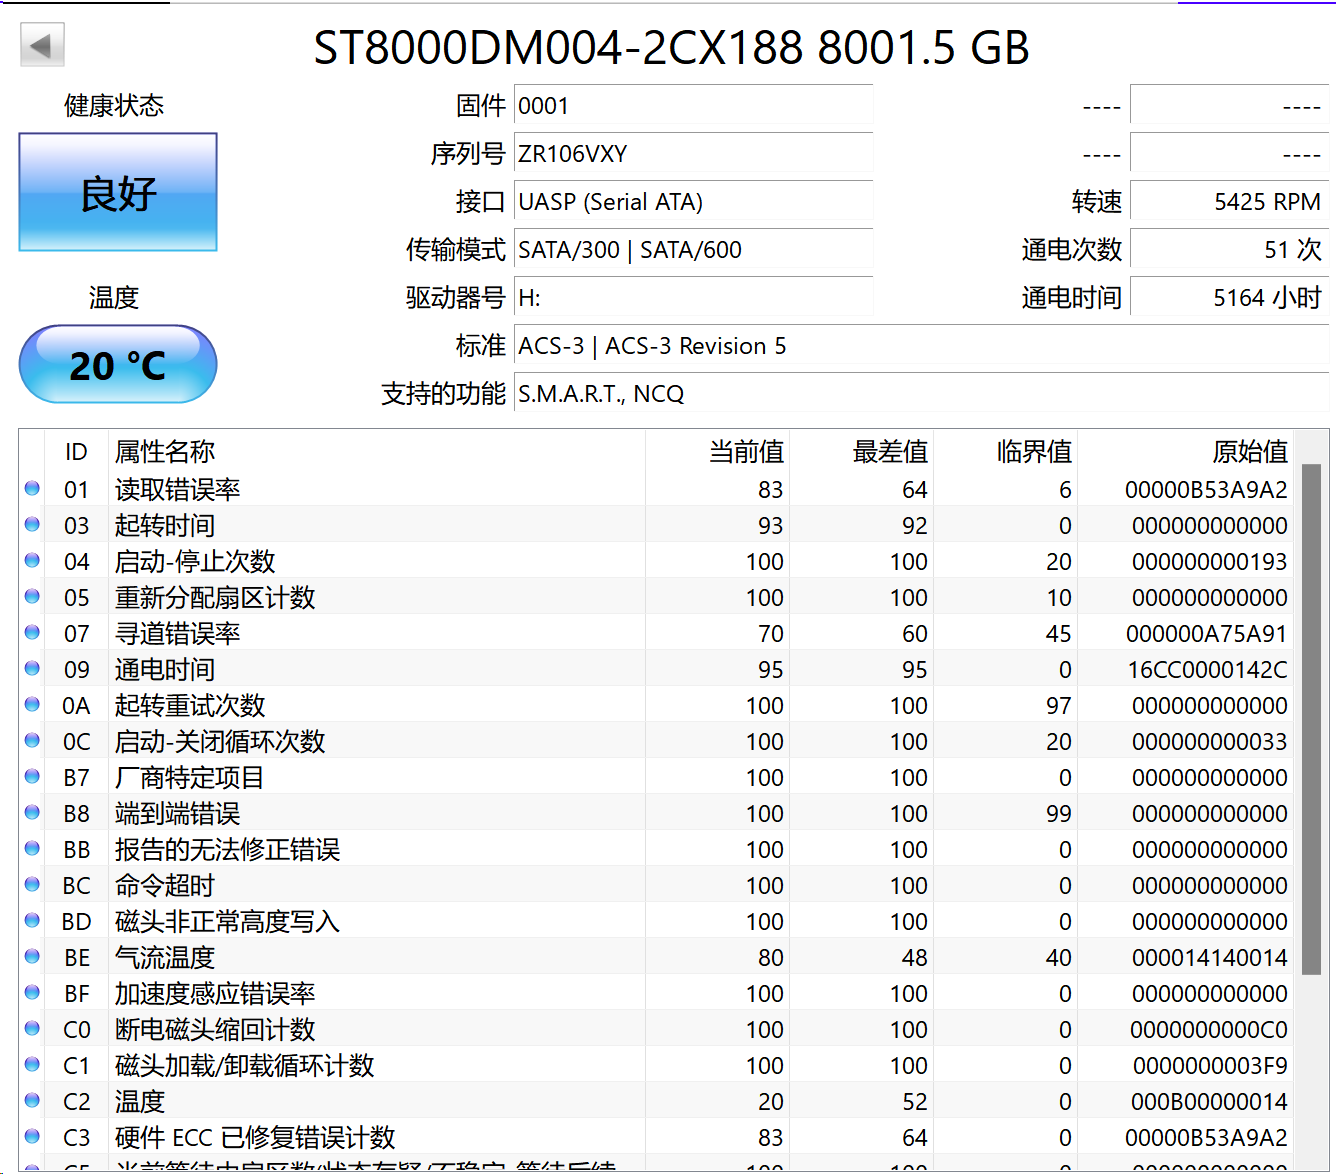The height and width of the screenshot is (1174, 1336).
Task: Click the status dot for 命令超时 row
Action: click(x=32, y=885)
